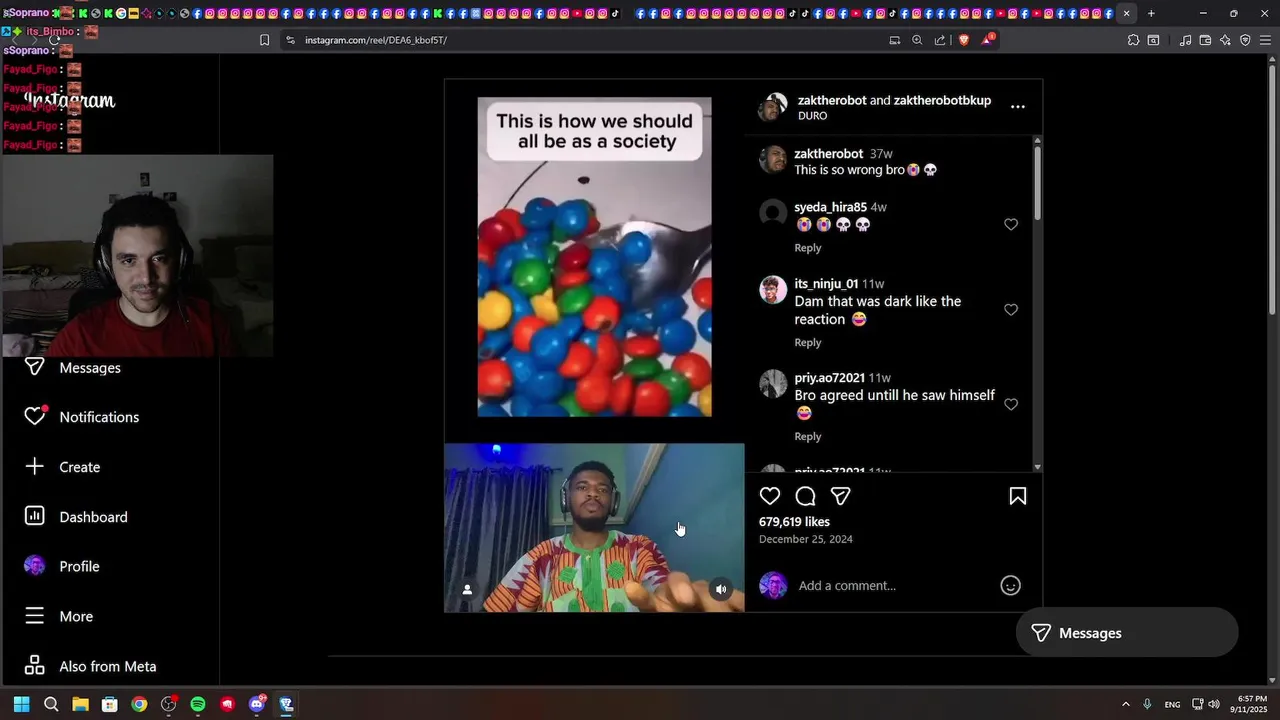The image size is (1280, 720).
Task: Like syeda_hira85's comment
Action: [x=1011, y=224]
